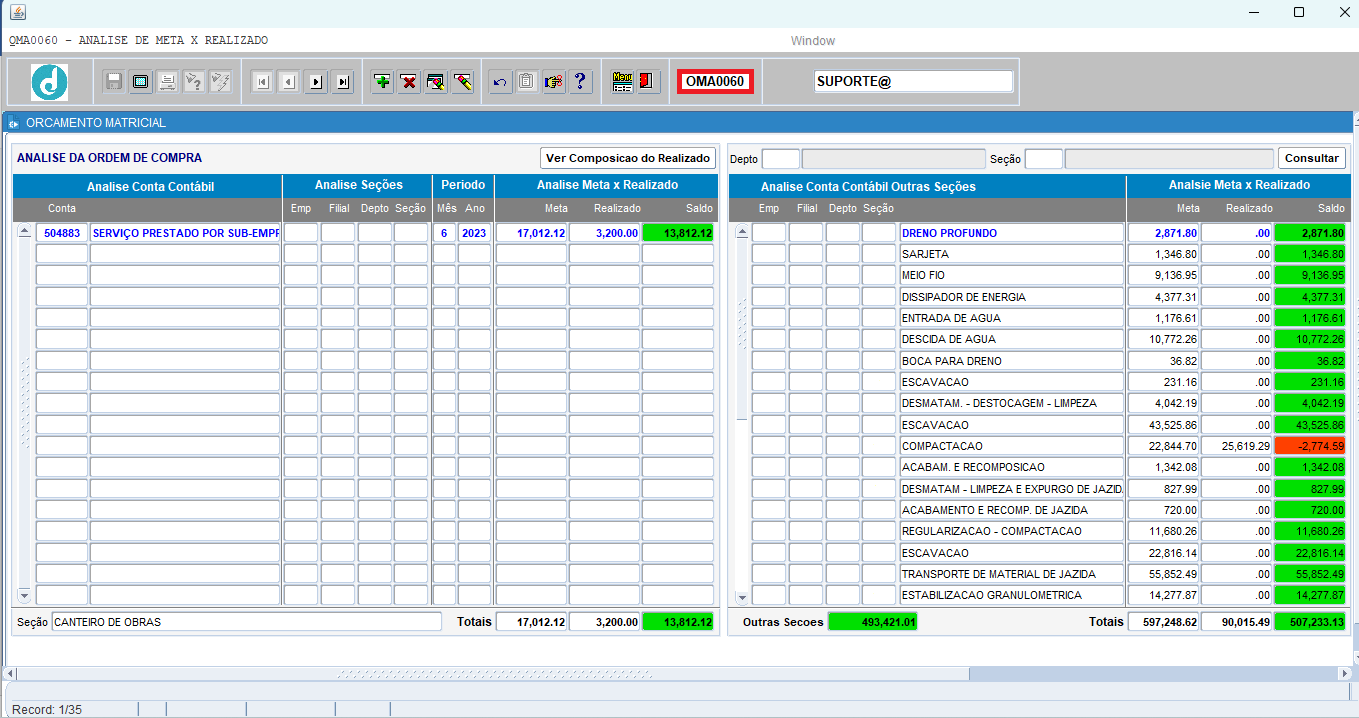The width and height of the screenshot is (1359, 718).
Task: Click the first Seção filter input field
Action: [1043, 158]
